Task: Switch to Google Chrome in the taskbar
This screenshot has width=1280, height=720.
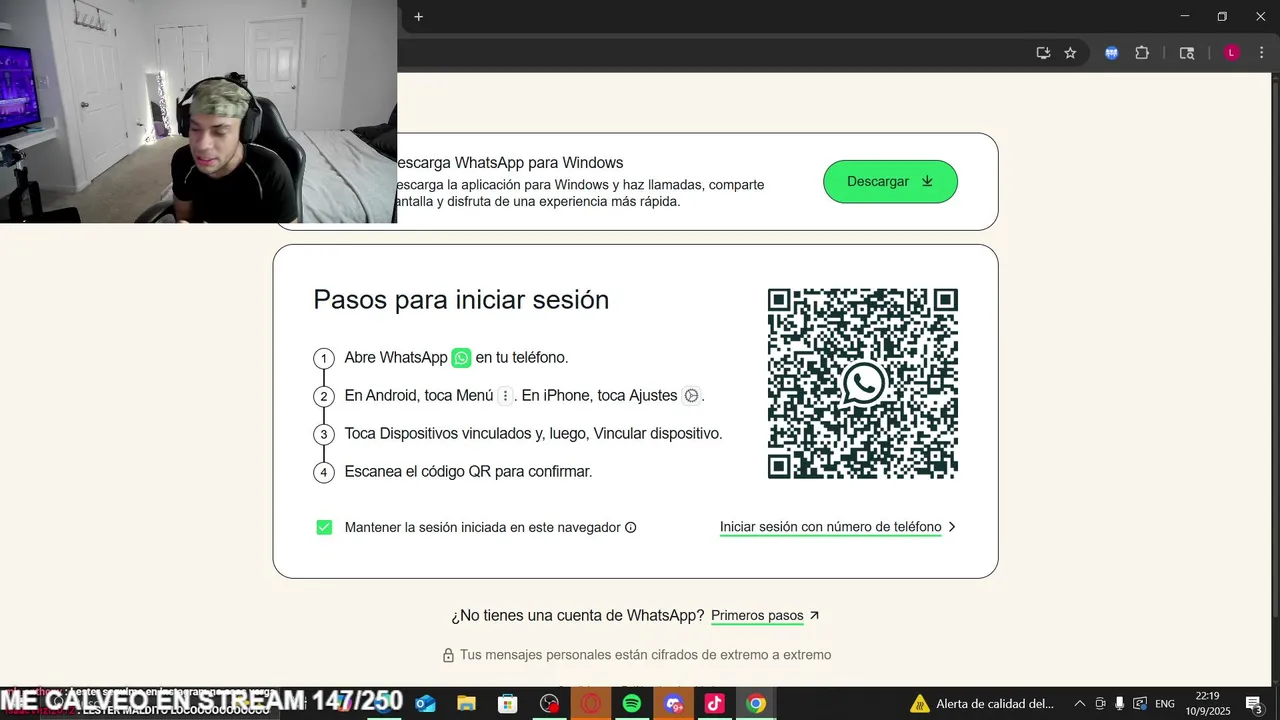Action: (x=756, y=704)
